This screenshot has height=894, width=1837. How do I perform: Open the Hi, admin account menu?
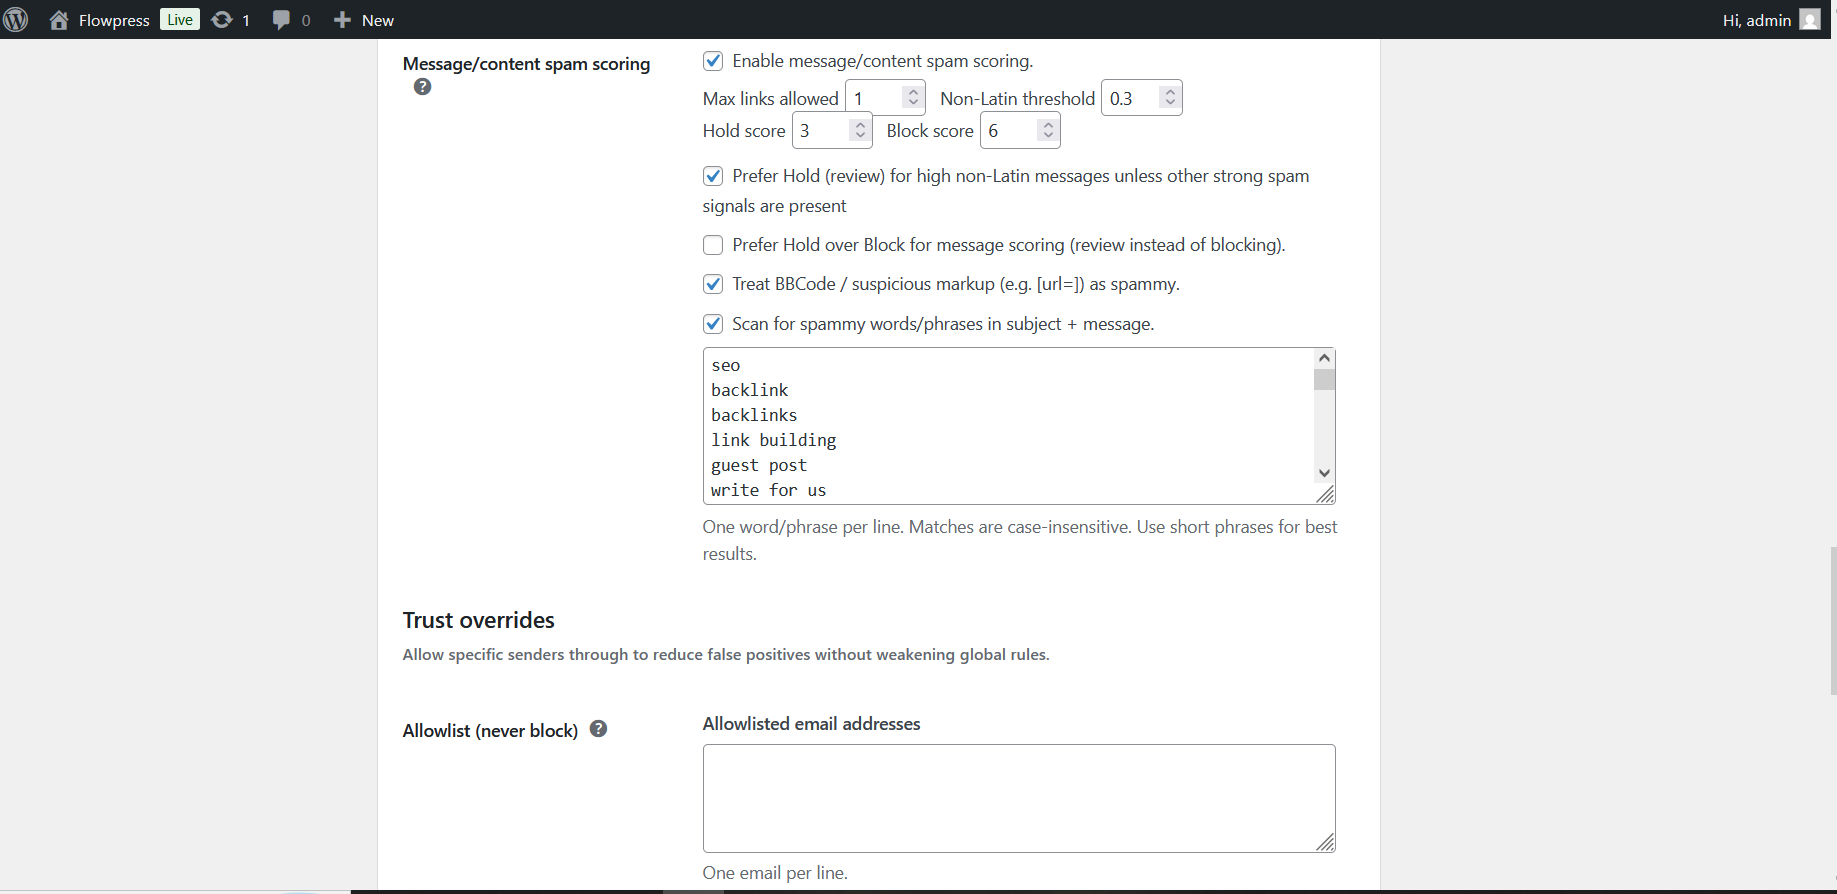[1771, 20]
